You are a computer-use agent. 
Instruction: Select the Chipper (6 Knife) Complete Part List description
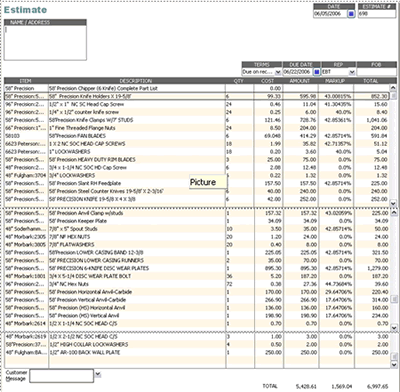click(x=103, y=88)
